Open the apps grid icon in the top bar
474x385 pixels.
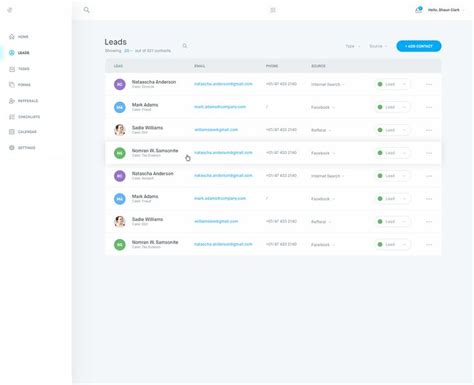pos(273,10)
